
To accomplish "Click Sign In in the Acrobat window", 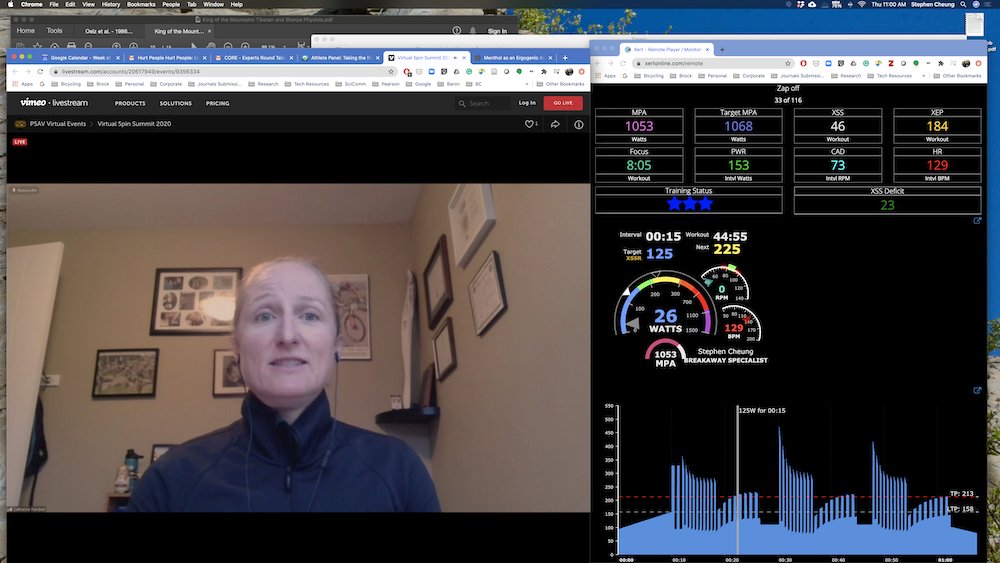I will 497,31.
